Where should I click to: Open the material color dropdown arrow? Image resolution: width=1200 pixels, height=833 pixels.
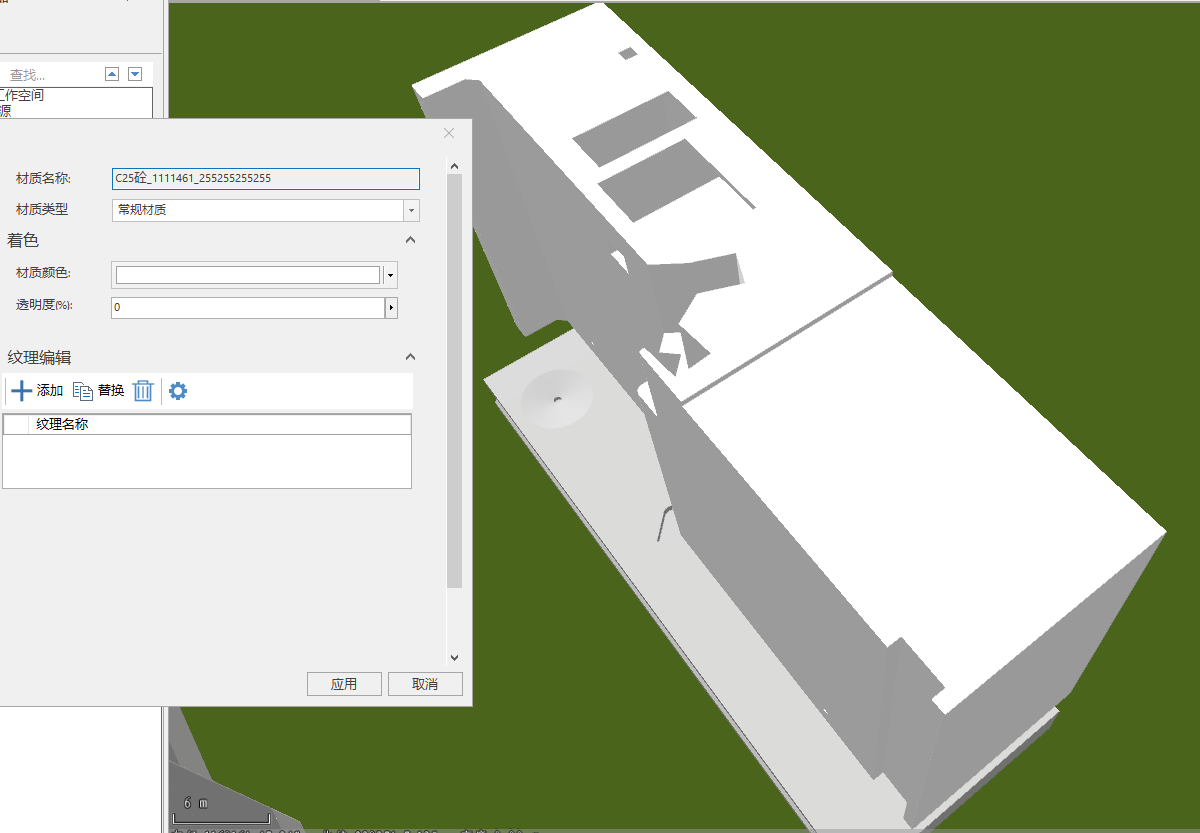[x=390, y=275]
